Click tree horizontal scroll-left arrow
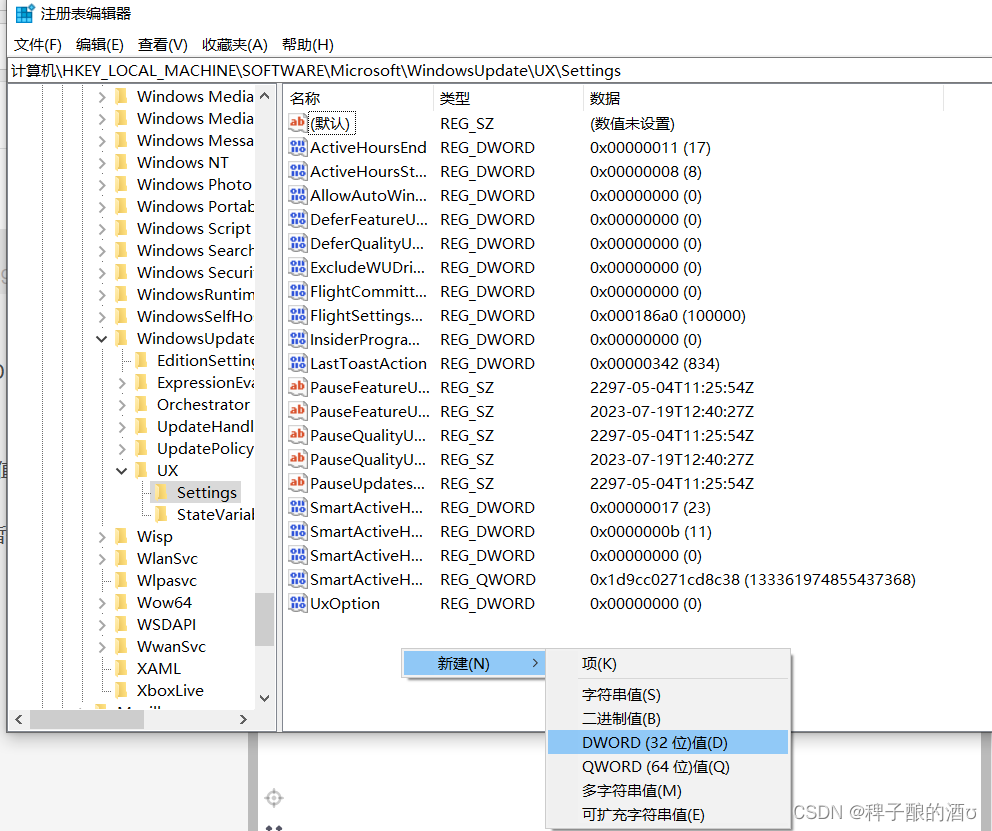This screenshot has width=992, height=831. coord(19,719)
